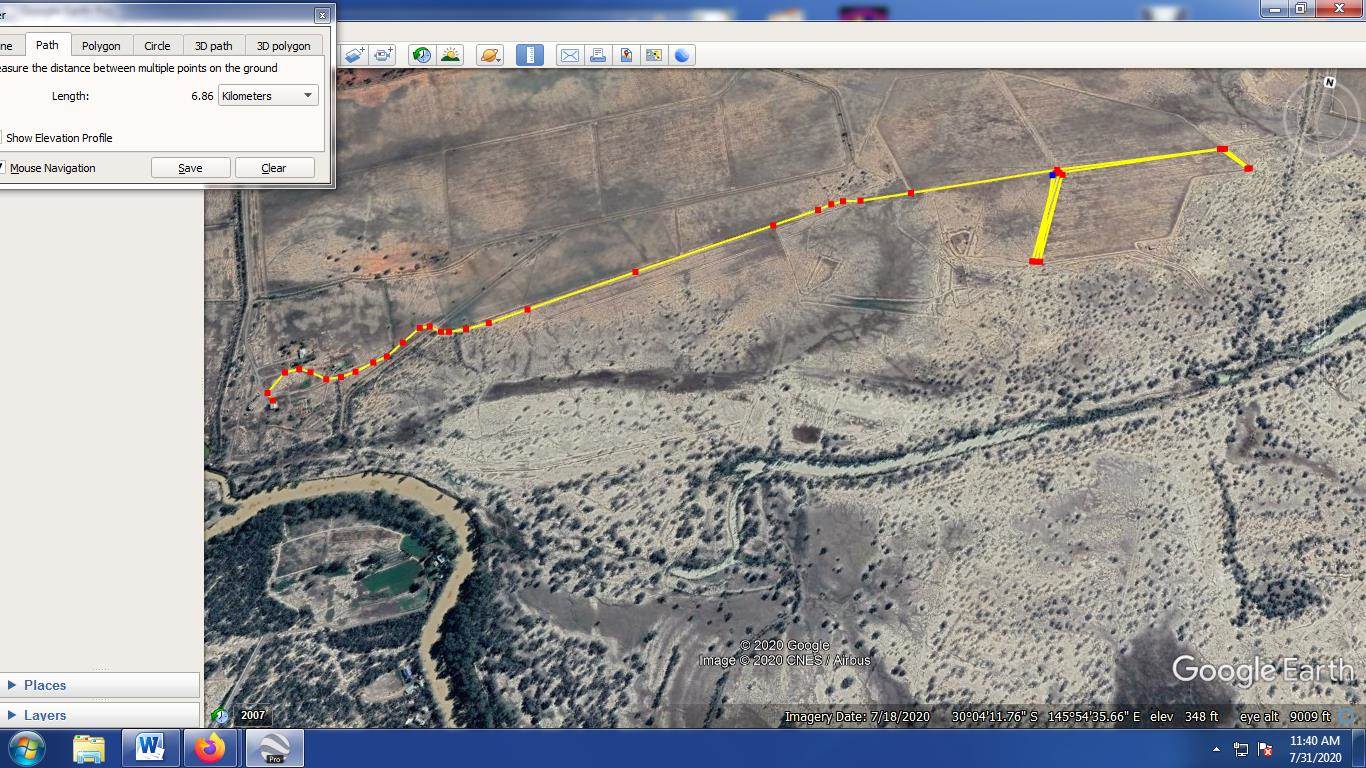Switch to the 3D path tab

click(213, 46)
